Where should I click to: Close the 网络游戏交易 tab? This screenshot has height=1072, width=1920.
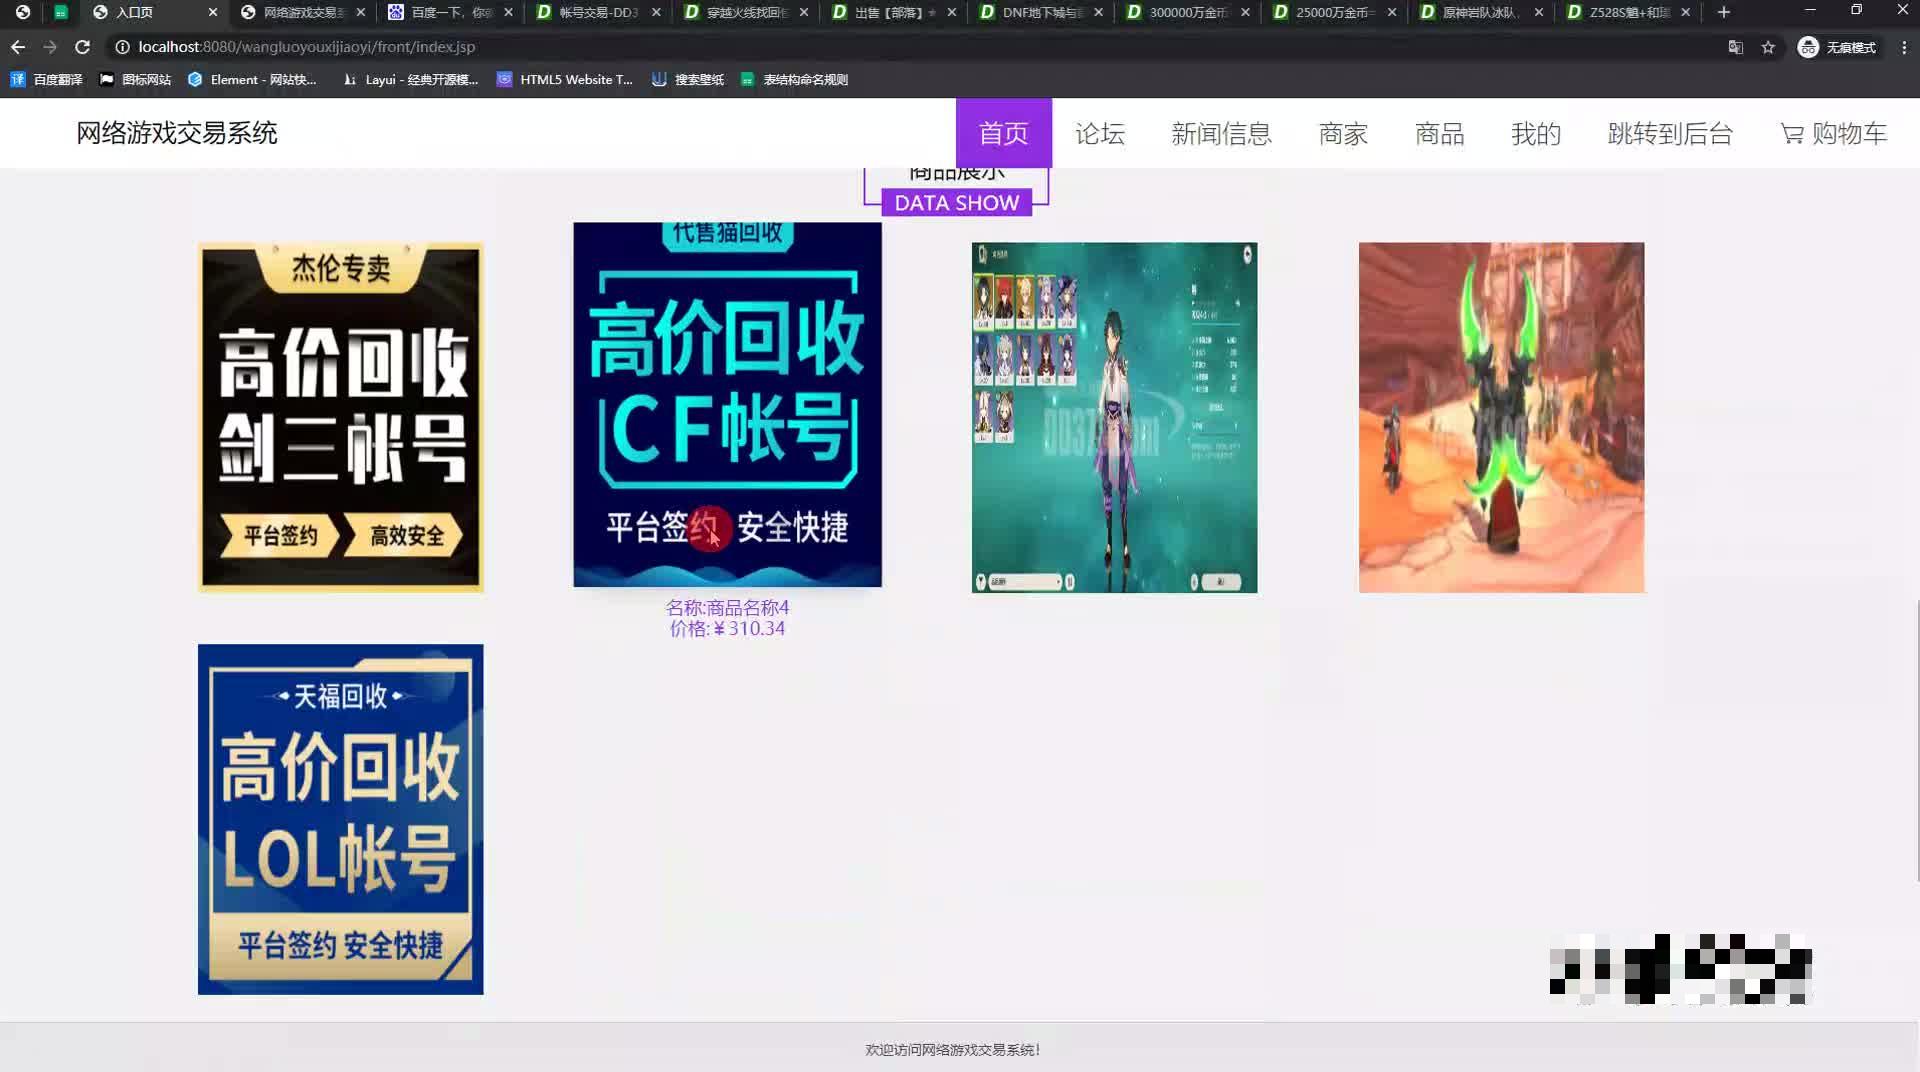click(x=361, y=12)
